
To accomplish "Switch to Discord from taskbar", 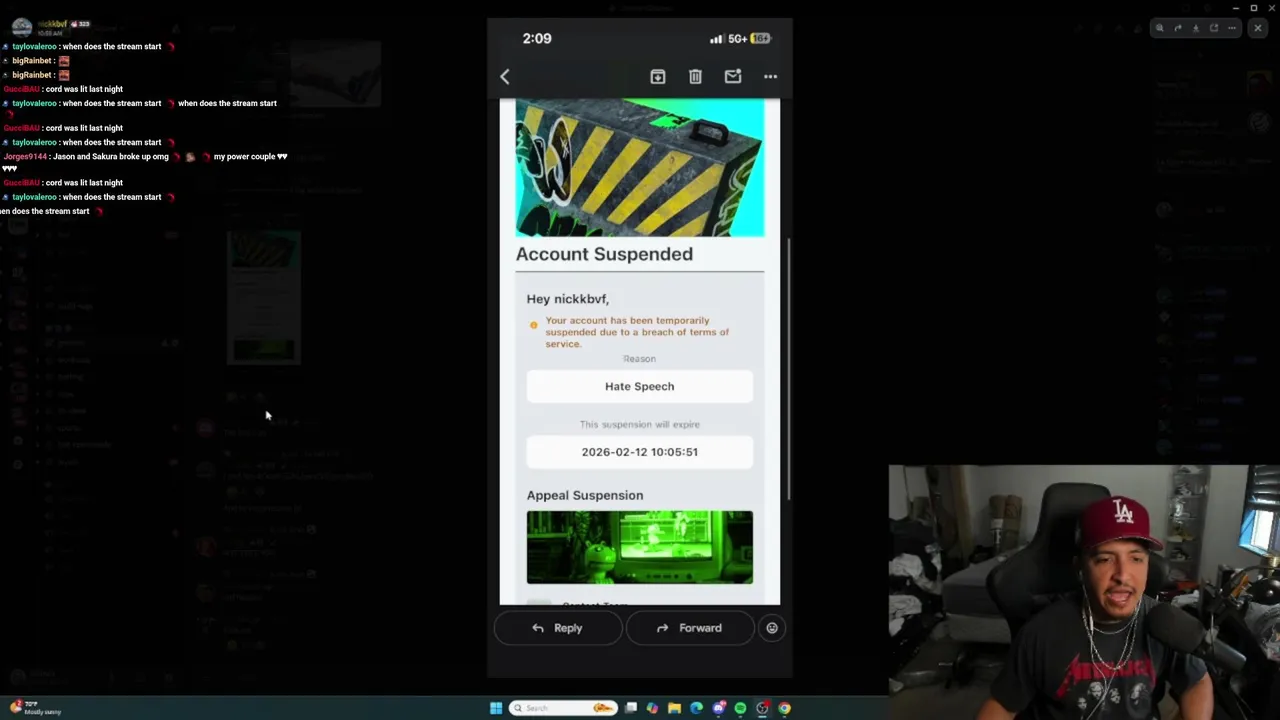I will 718,708.
